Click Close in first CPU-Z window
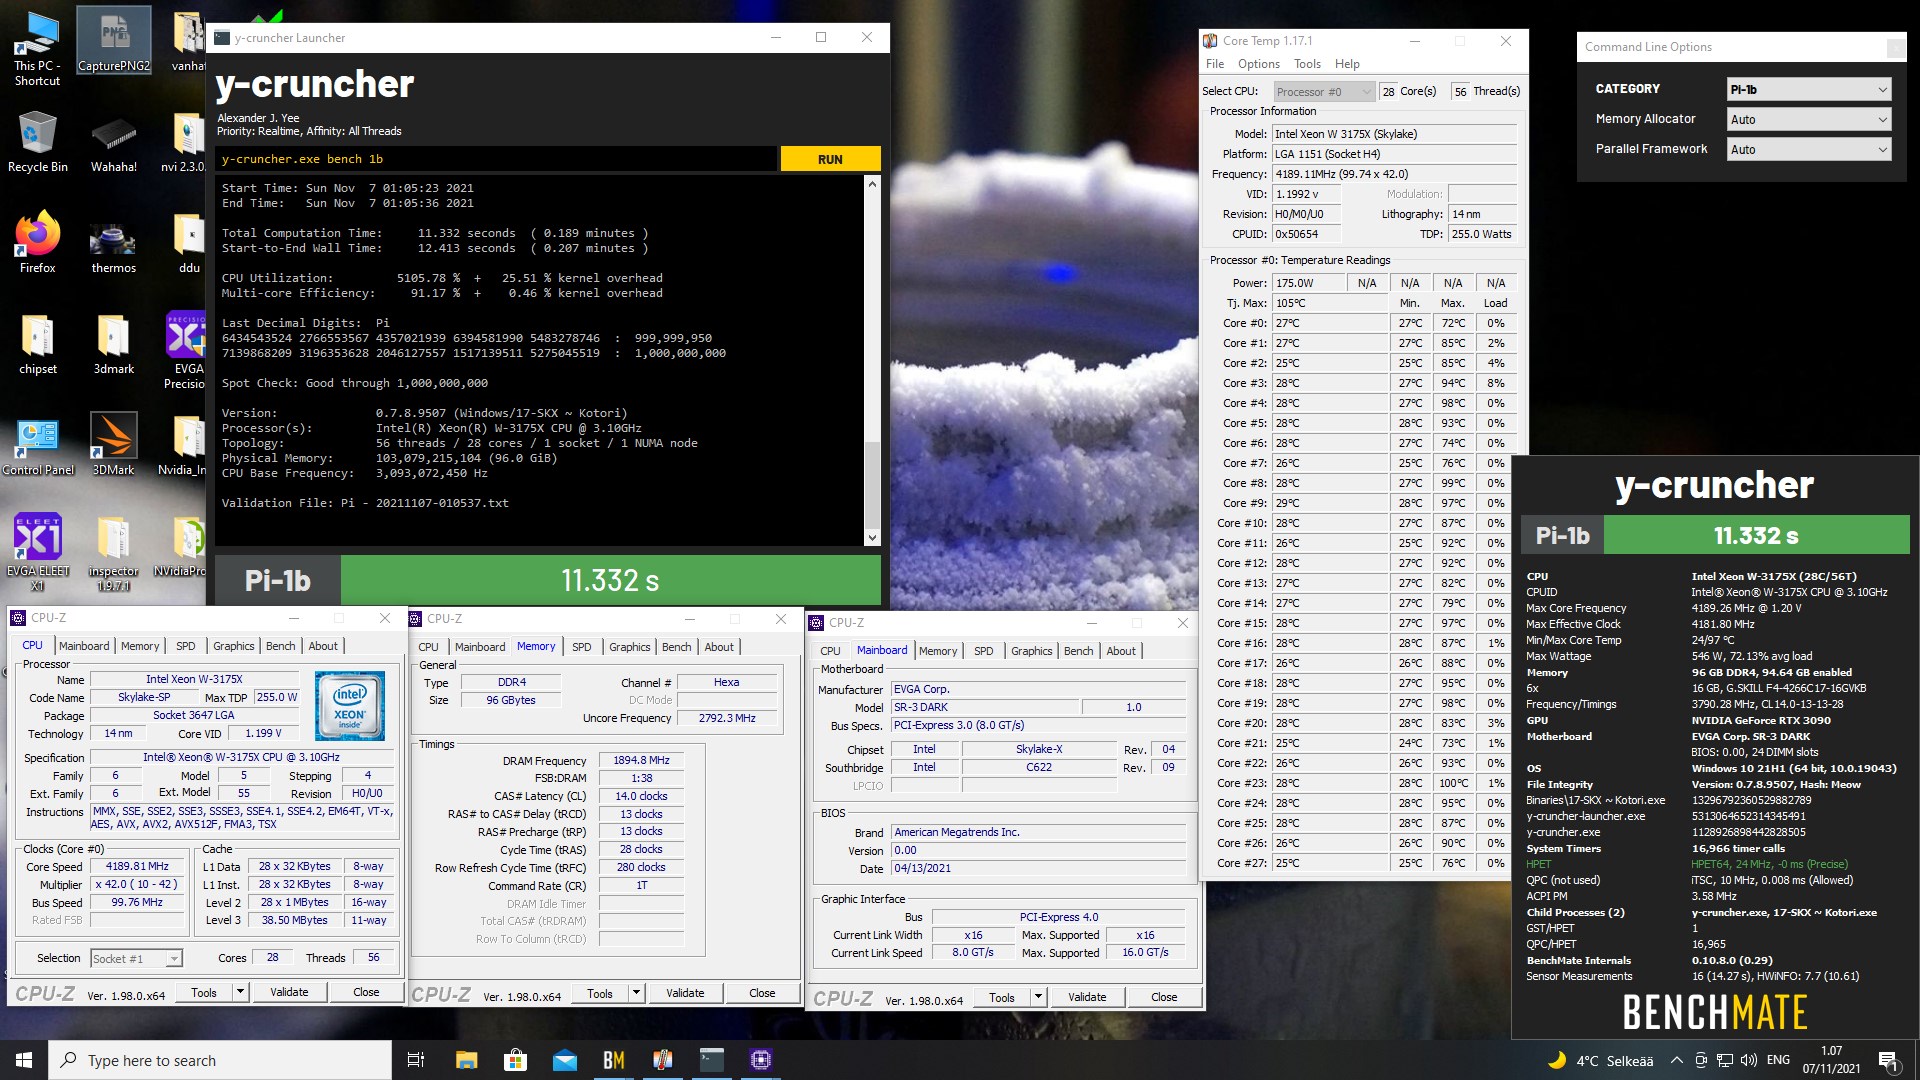The height and width of the screenshot is (1080, 1920). coord(366,992)
